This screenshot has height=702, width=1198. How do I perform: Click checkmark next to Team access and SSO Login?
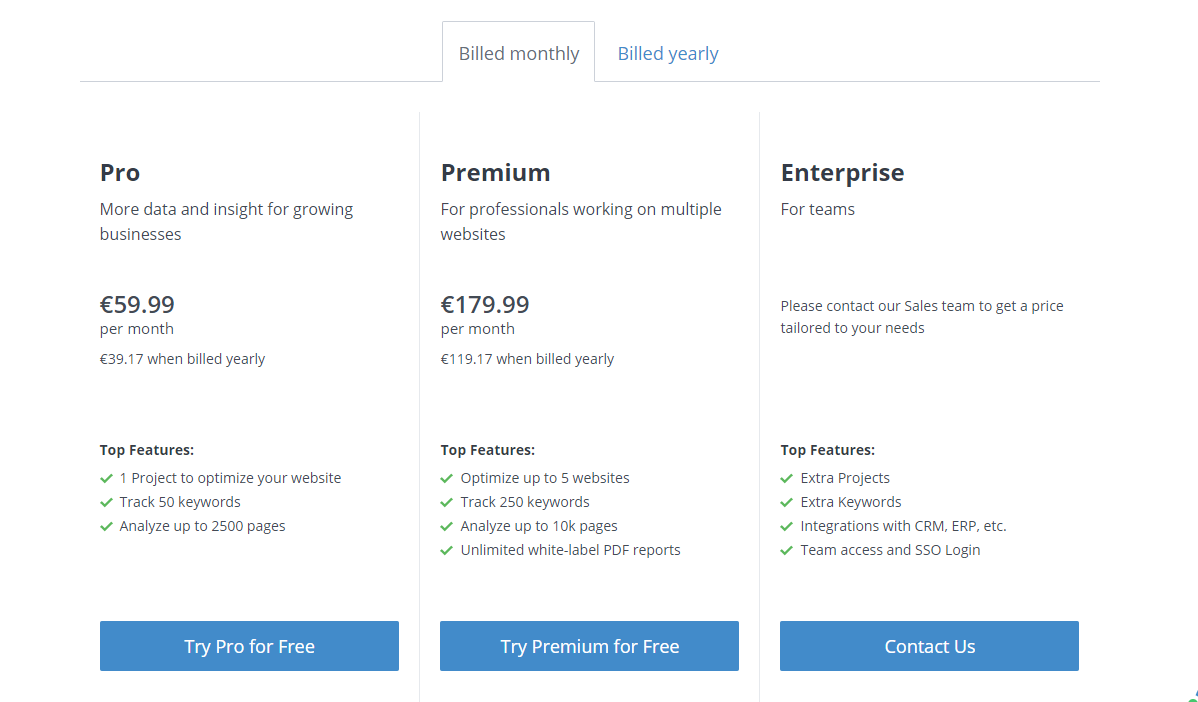787,551
